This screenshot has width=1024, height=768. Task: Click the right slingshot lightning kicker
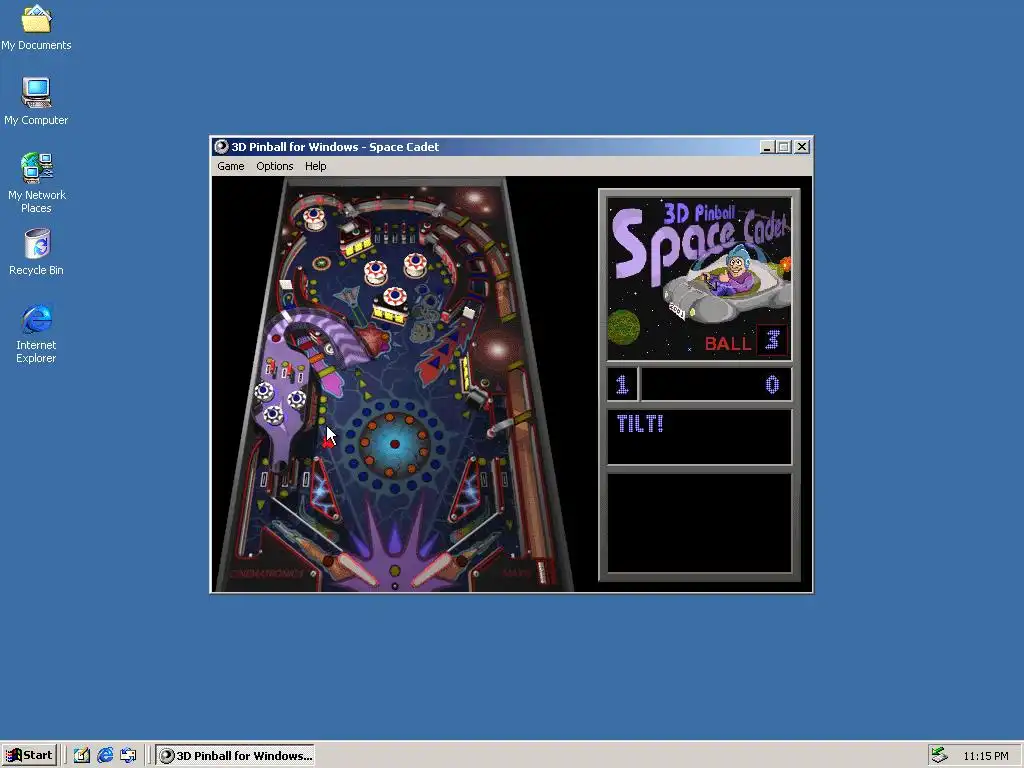[x=466, y=490]
